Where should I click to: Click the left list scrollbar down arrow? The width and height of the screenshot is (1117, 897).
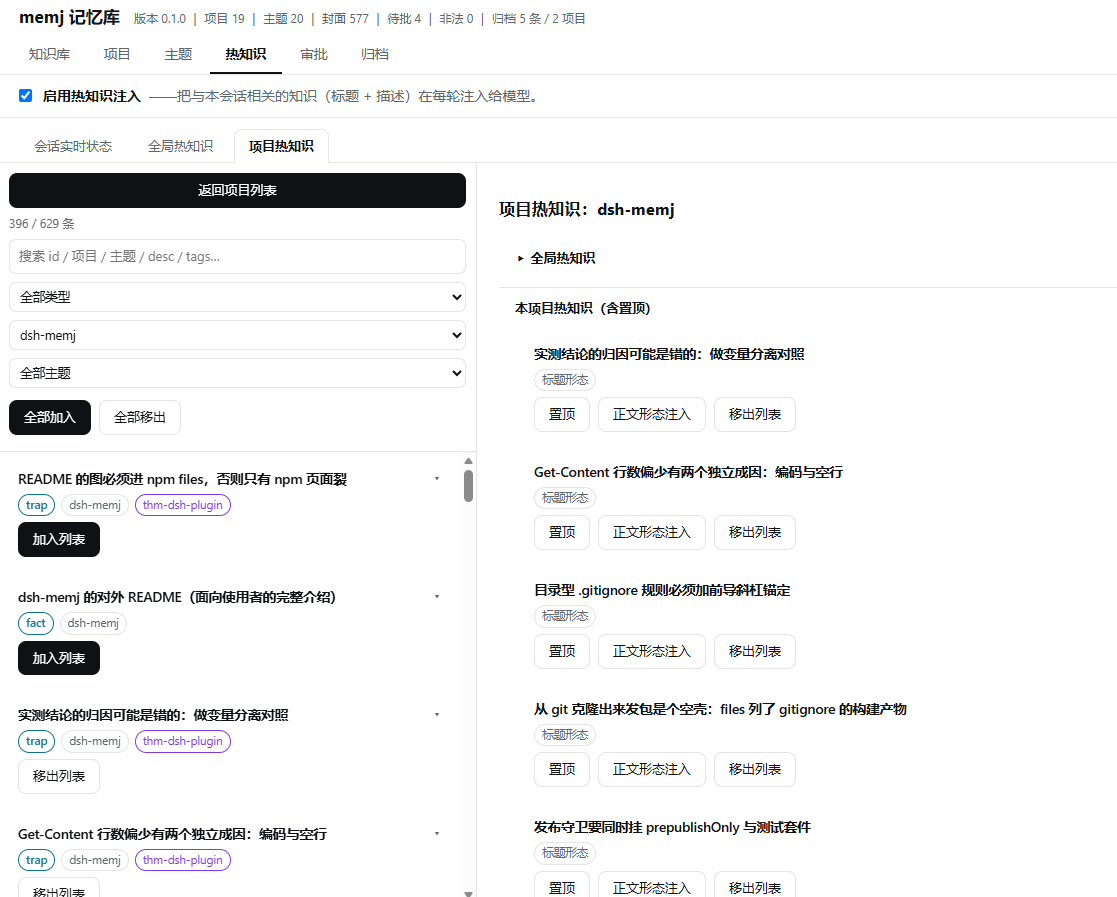[468, 893]
